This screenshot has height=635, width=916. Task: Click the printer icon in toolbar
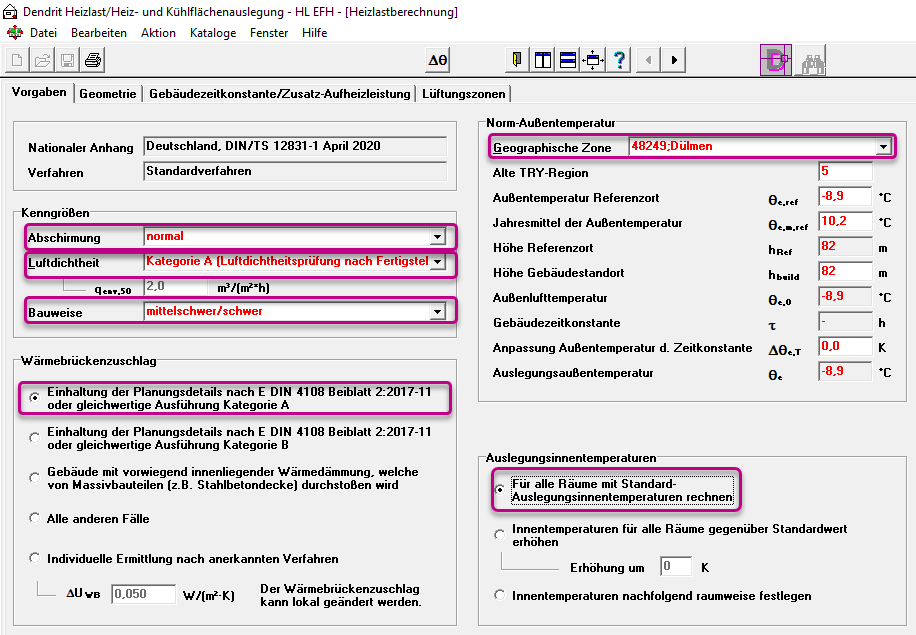click(93, 60)
